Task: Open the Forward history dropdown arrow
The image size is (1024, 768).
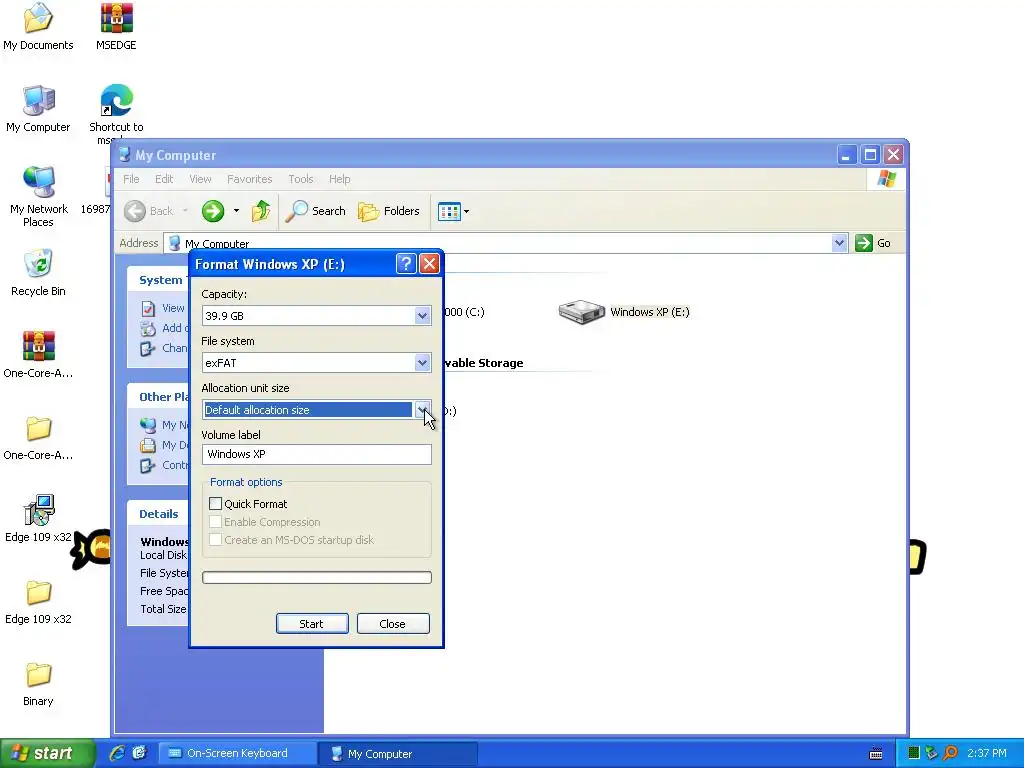Action: (236, 211)
